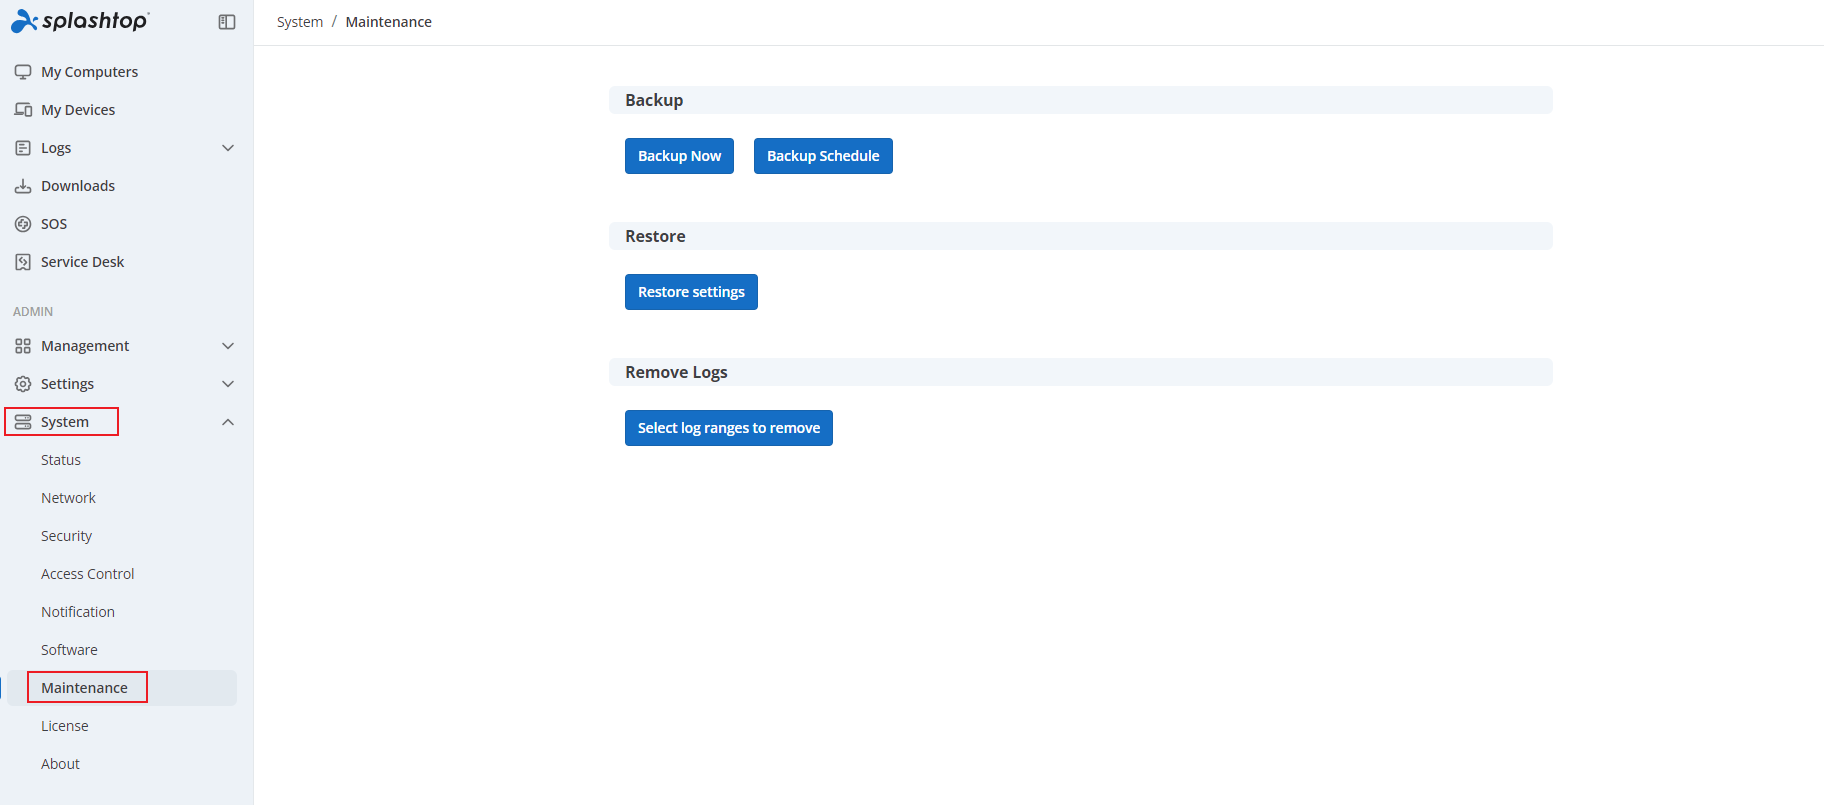Click the Management menu label
The height and width of the screenshot is (805, 1824).
click(x=85, y=346)
